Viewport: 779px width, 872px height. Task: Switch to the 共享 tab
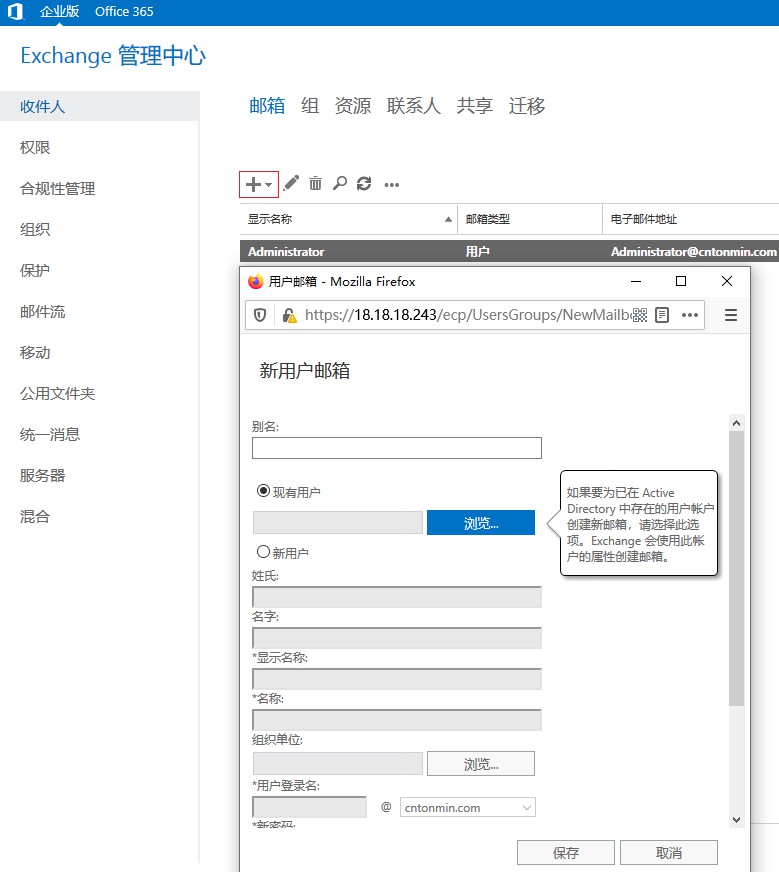(x=475, y=105)
